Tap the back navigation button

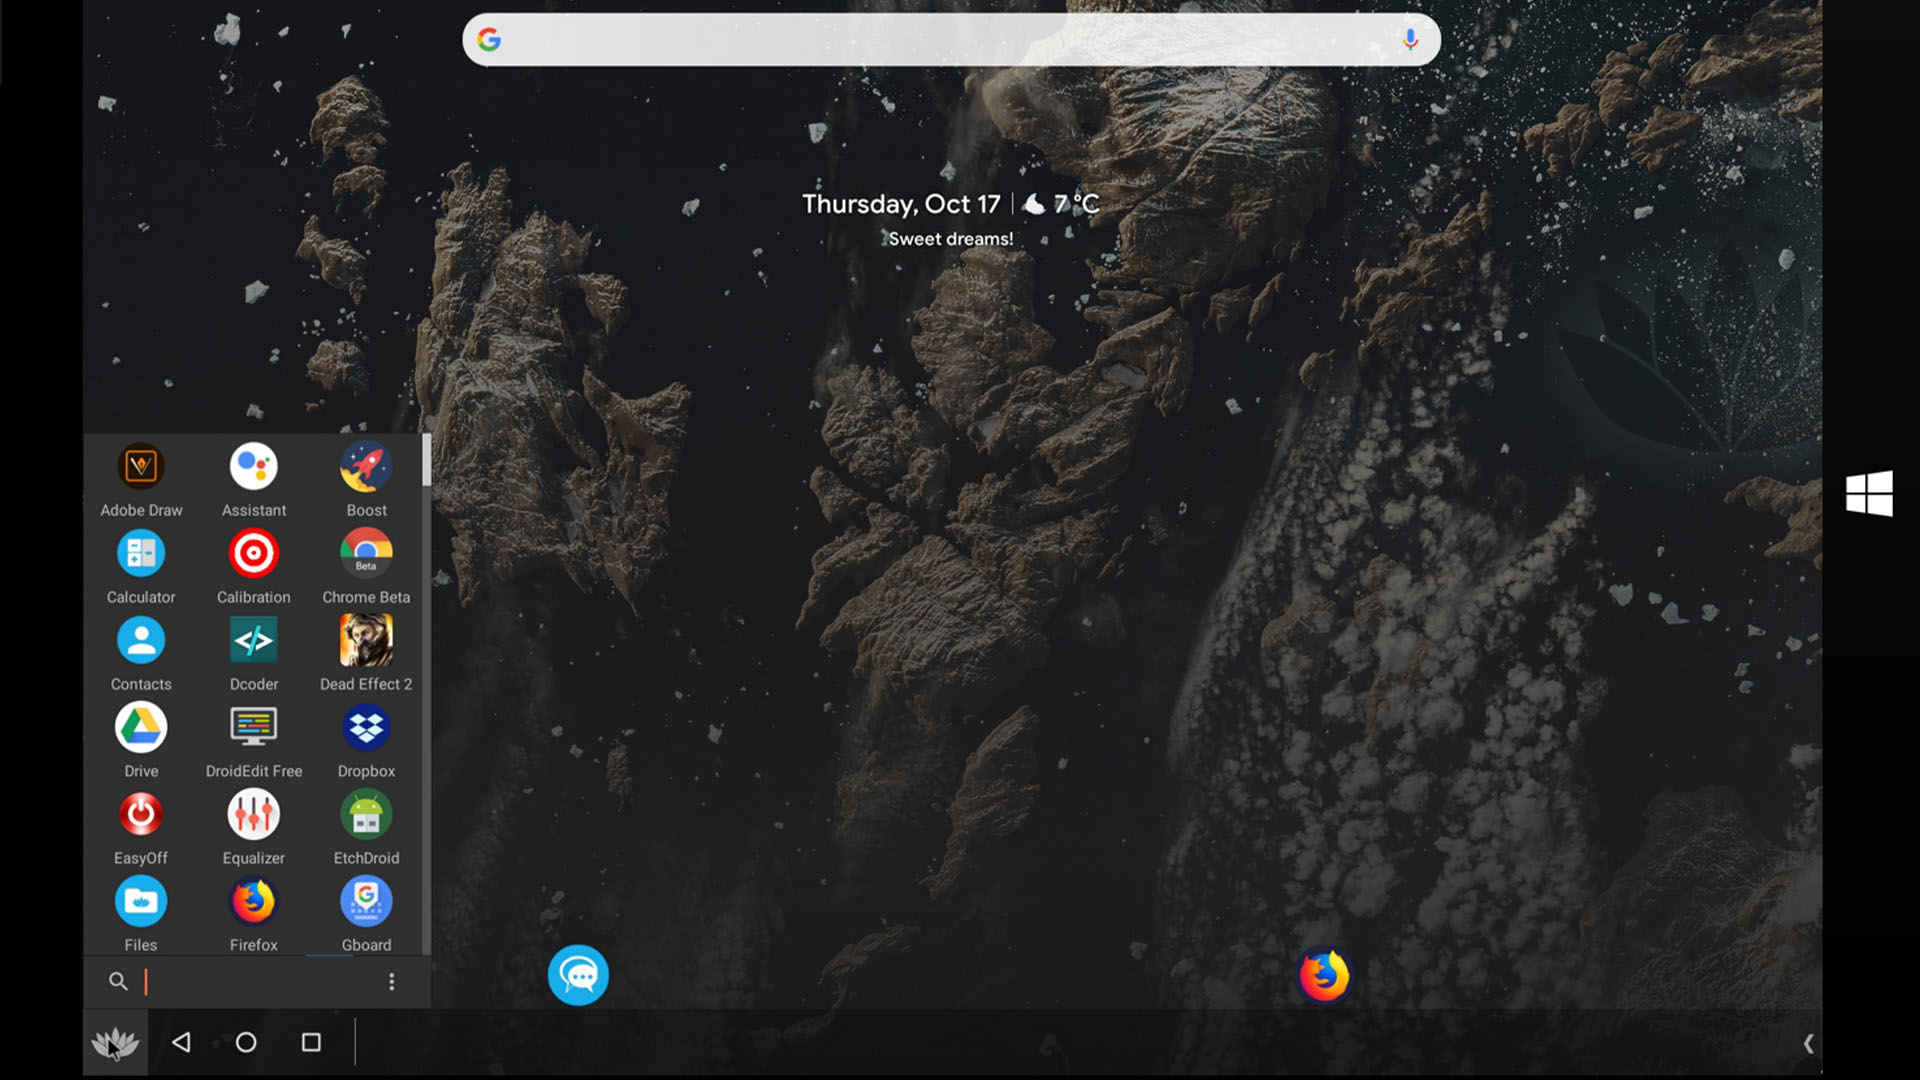coord(182,1042)
